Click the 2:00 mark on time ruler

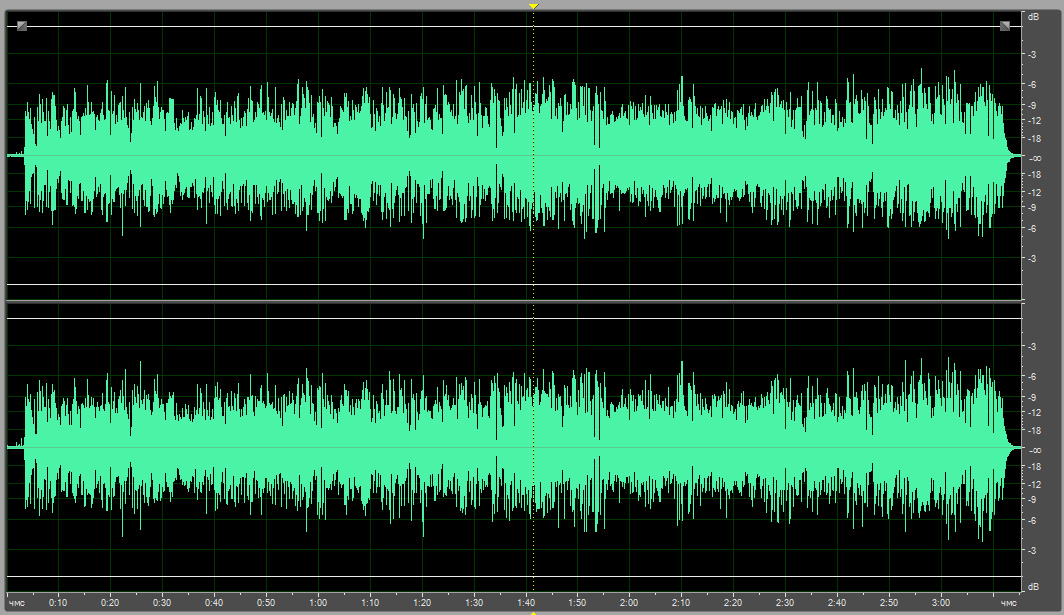point(629,603)
